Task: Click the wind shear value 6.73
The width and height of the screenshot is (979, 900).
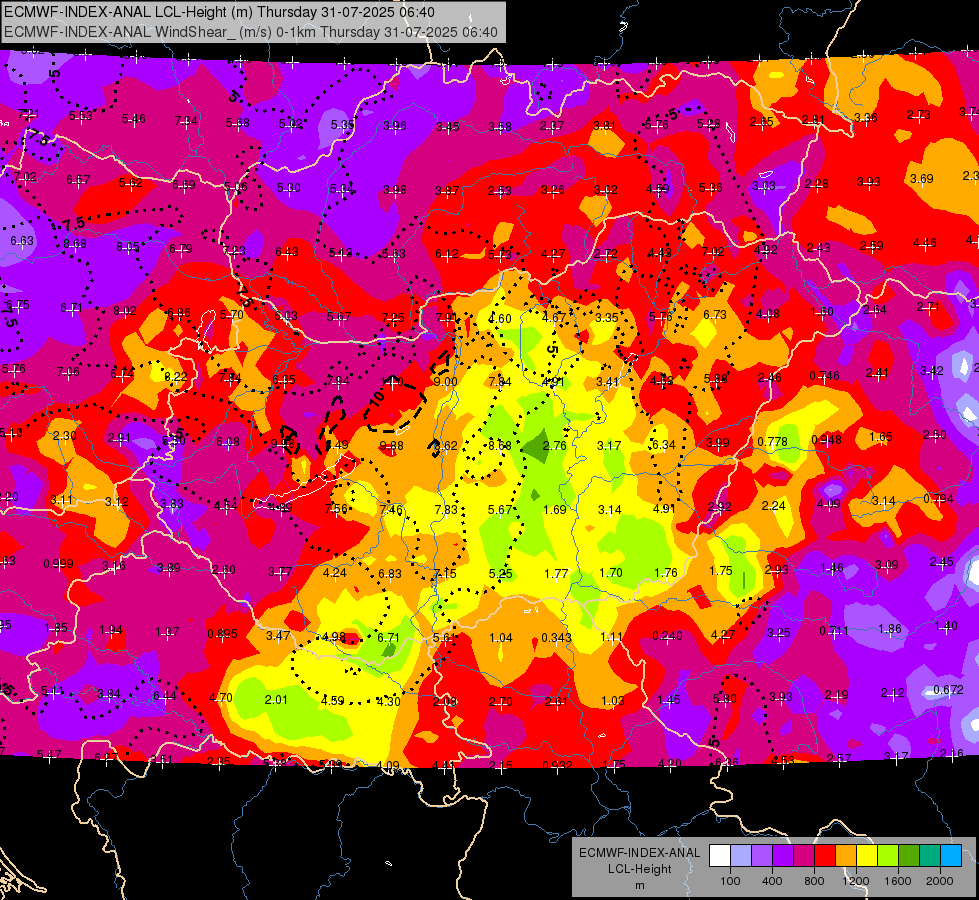Action: click(x=714, y=315)
